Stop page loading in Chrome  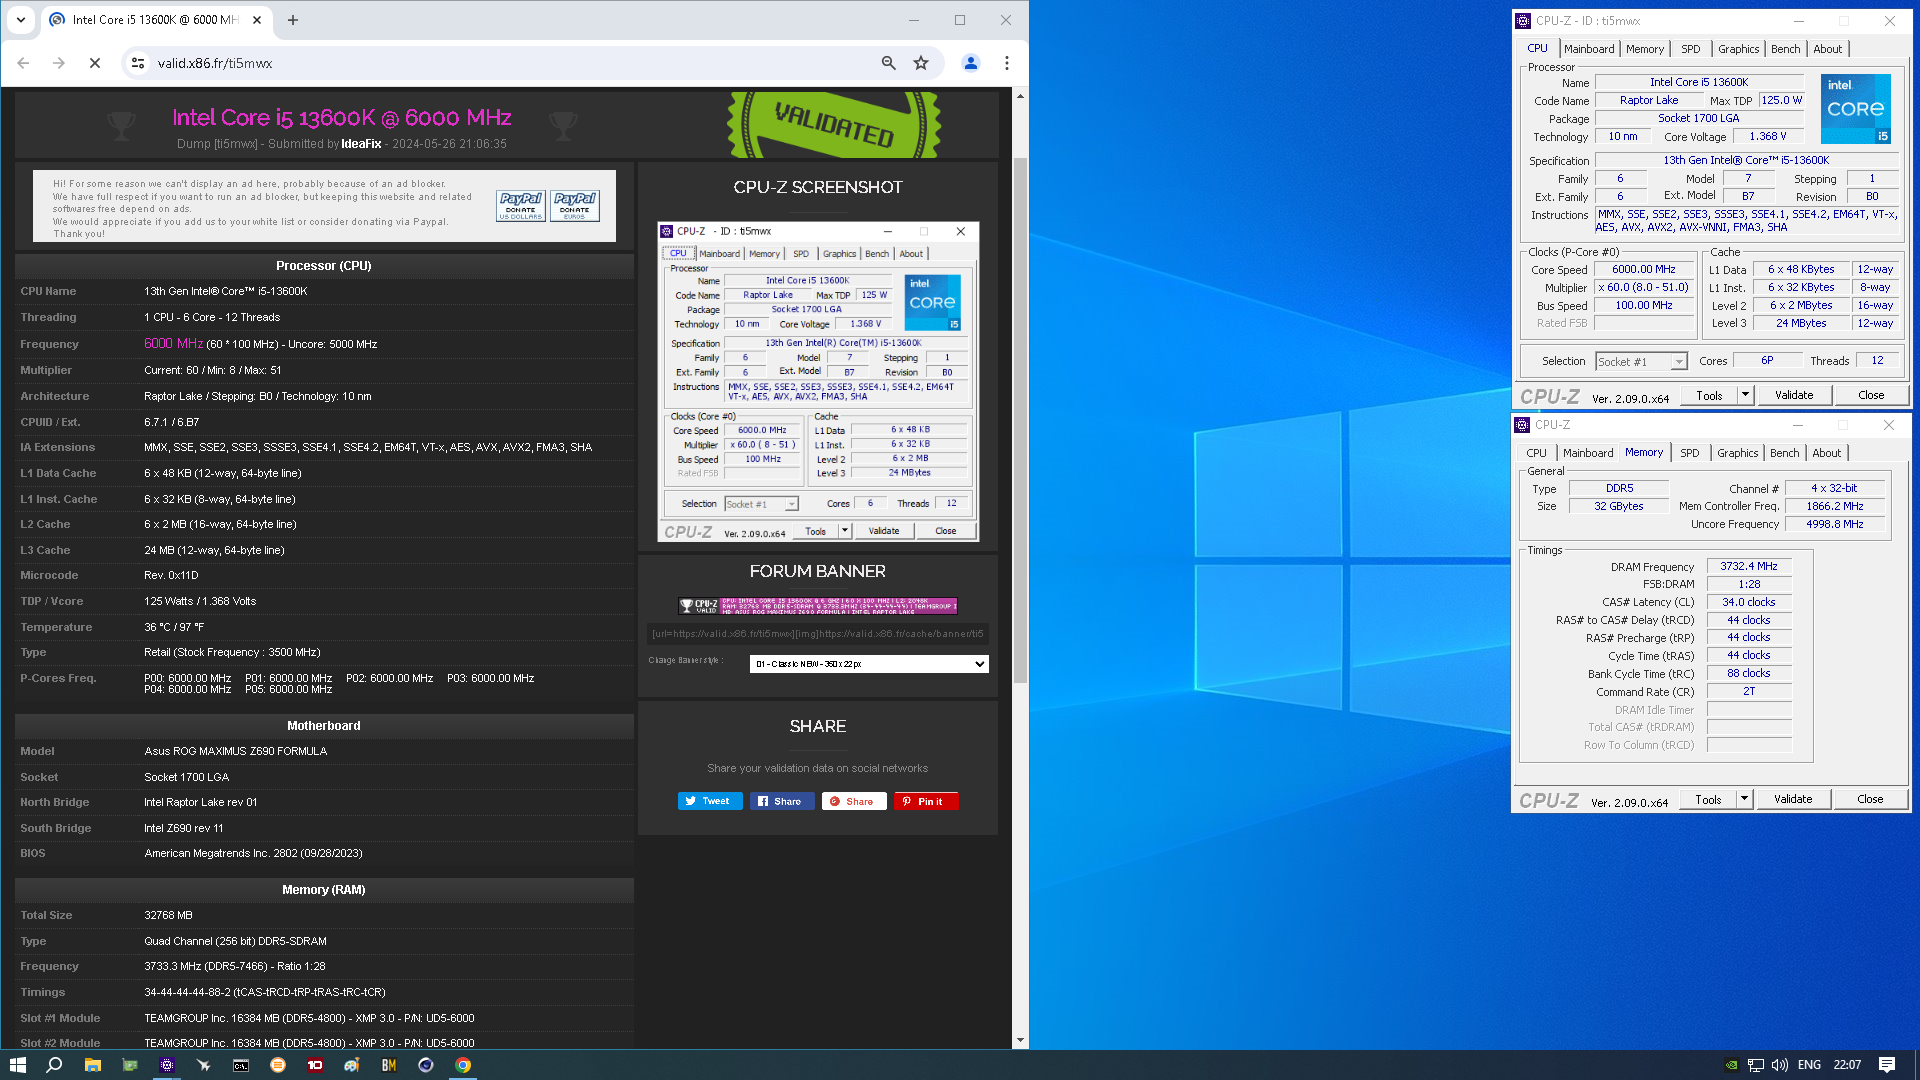[x=95, y=63]
